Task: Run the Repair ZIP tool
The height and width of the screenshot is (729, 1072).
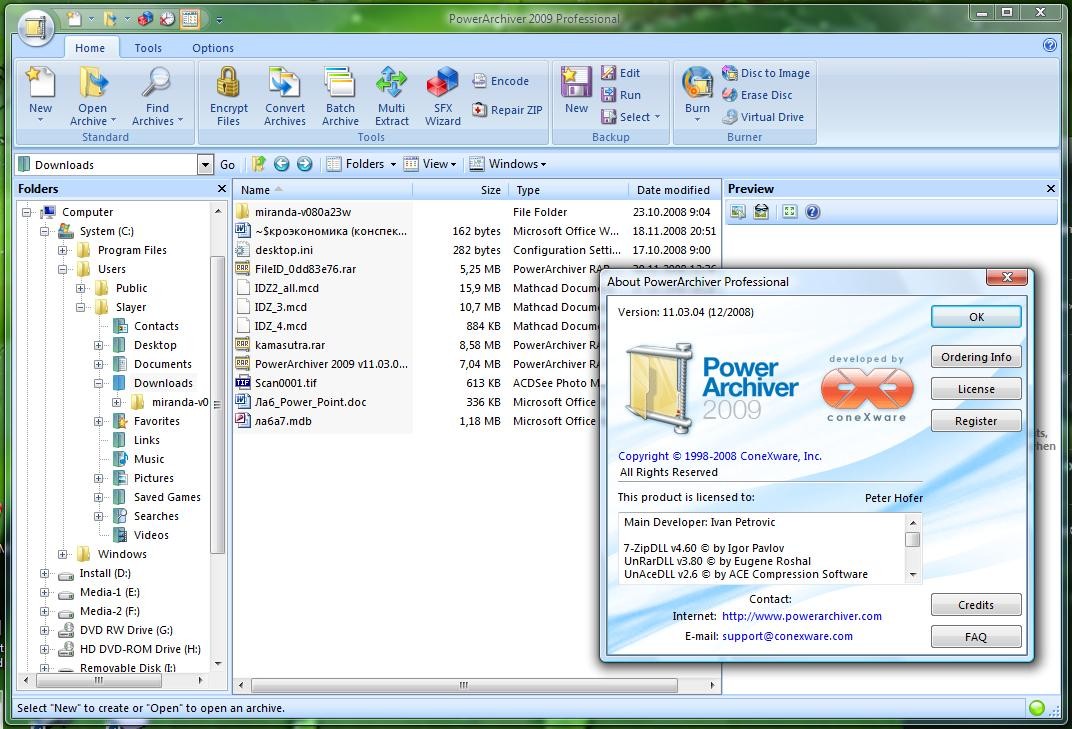Action: pyautogui.click(x=507, y=109)
